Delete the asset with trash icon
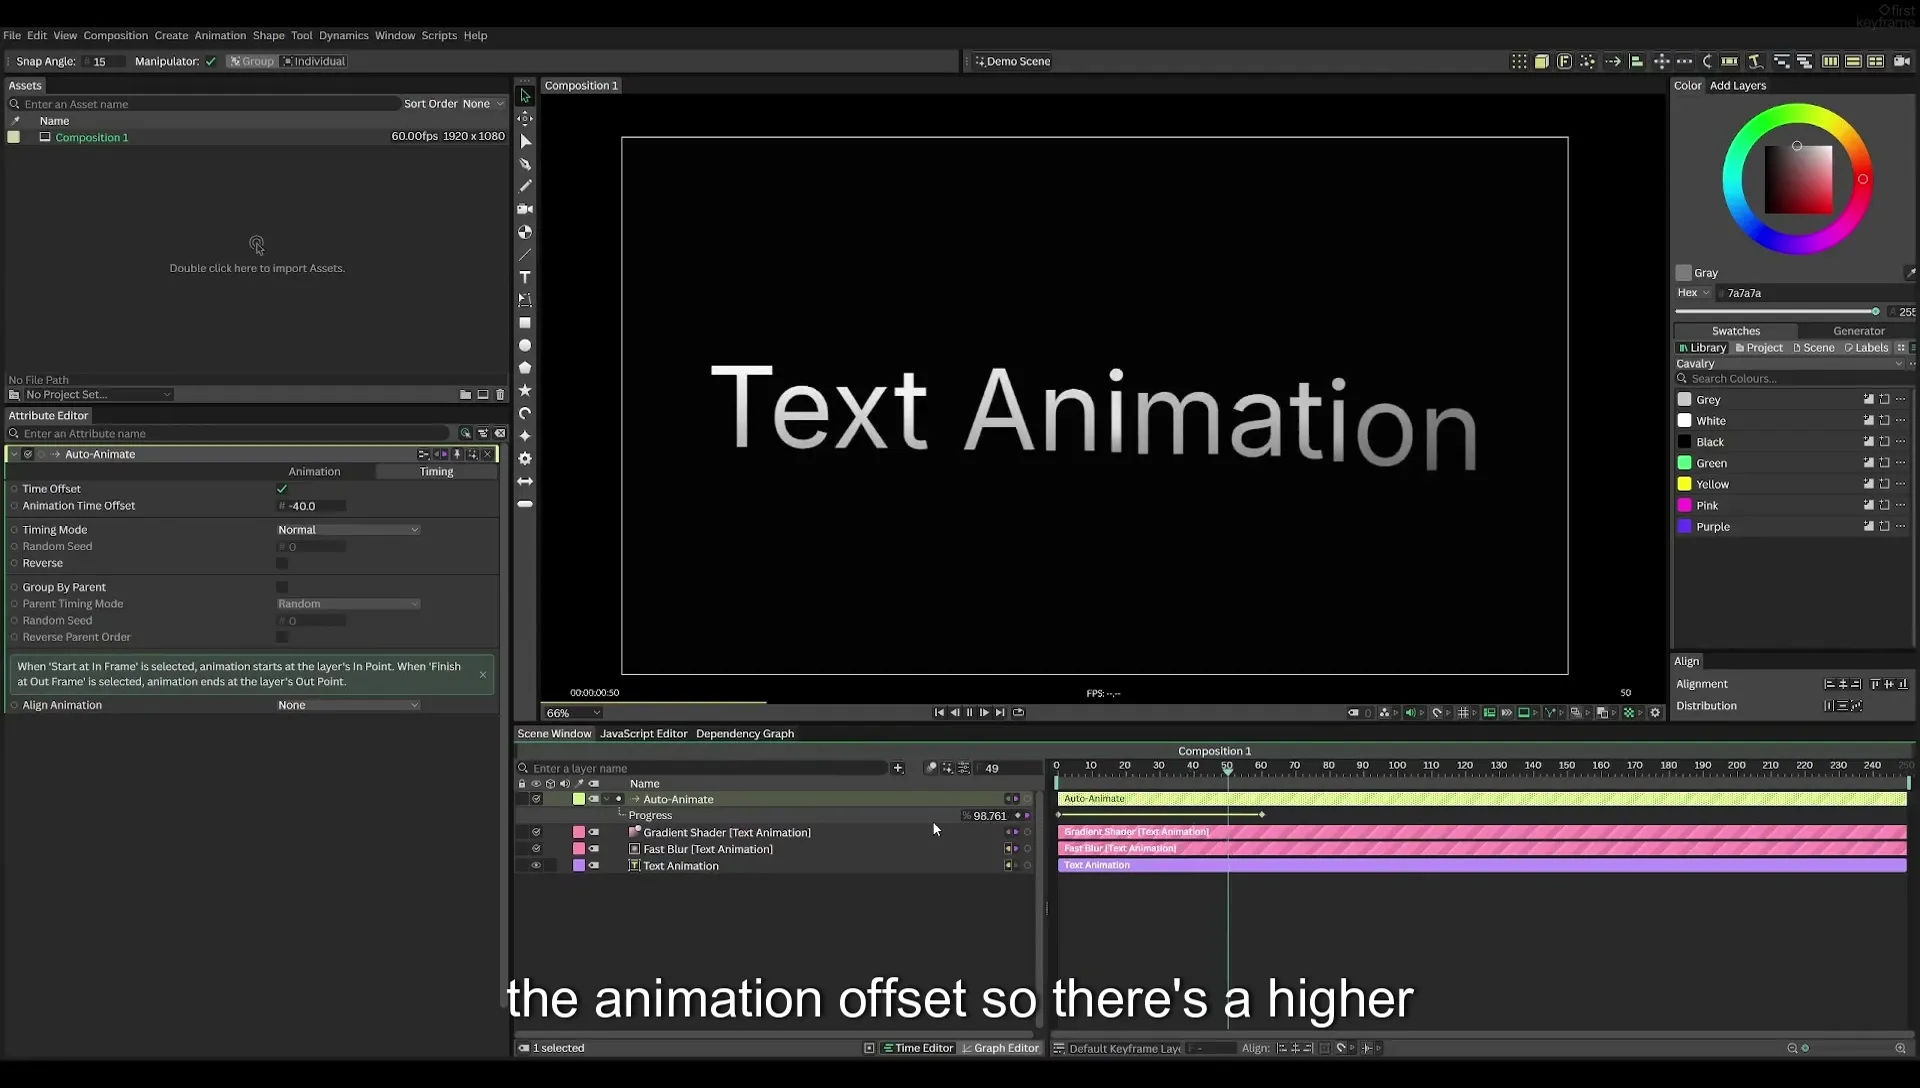Viewport: 1920px width, 1088px height. tap(500, 395)
